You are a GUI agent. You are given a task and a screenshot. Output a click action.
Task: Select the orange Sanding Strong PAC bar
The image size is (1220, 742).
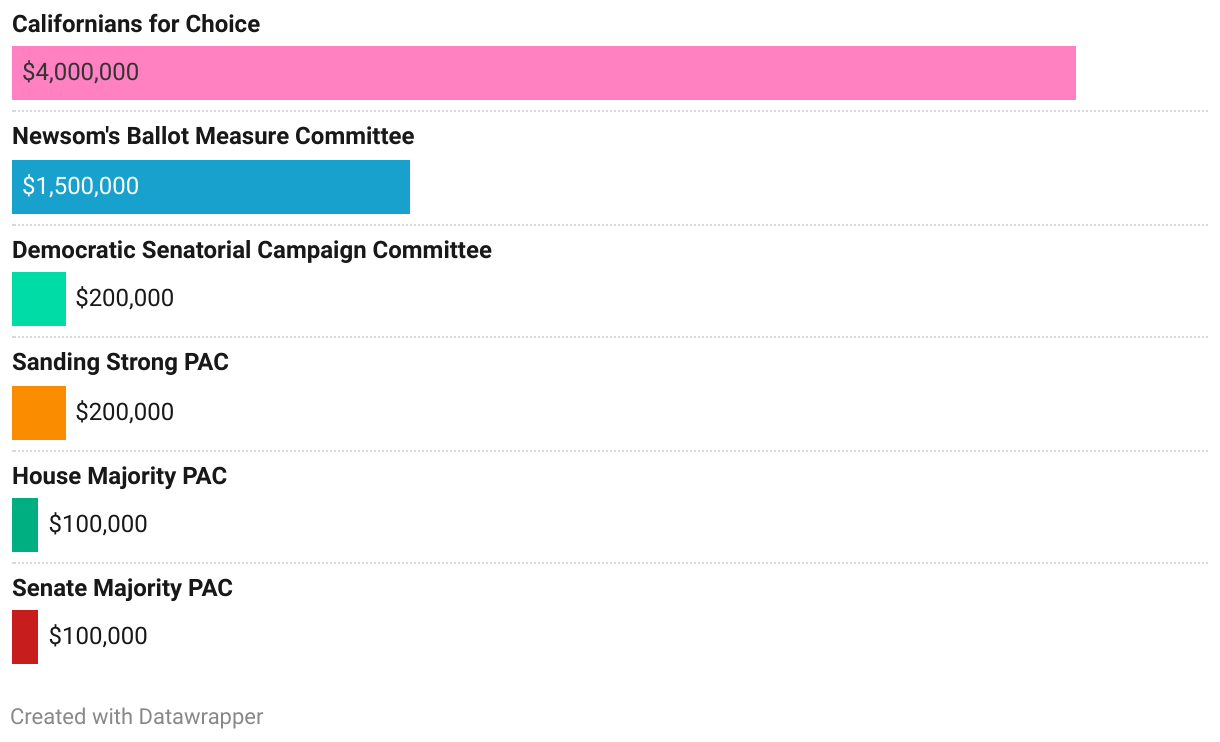39,413
